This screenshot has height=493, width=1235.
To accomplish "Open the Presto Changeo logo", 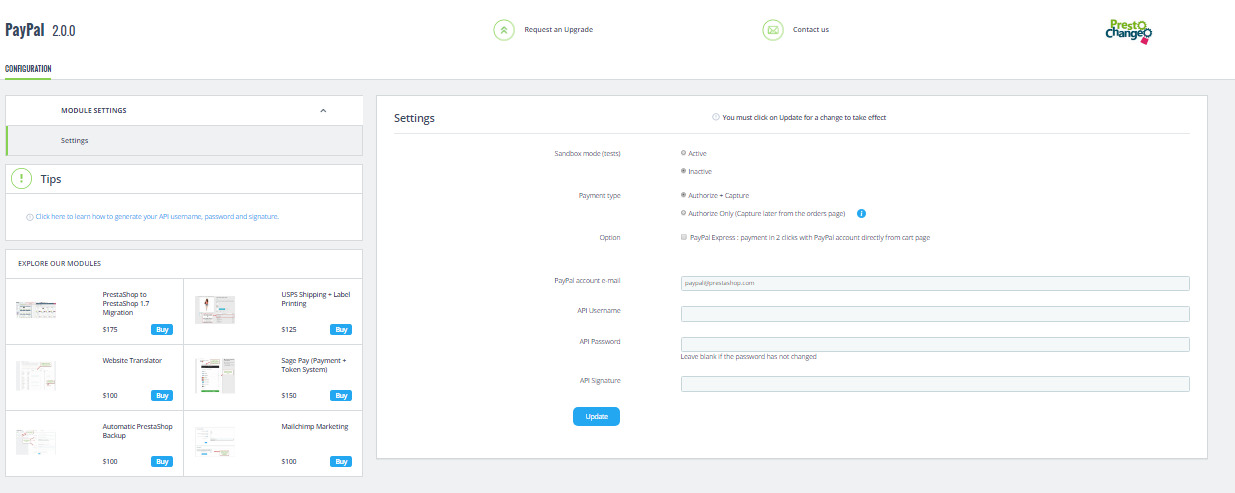I will [x=1128, y=32].
